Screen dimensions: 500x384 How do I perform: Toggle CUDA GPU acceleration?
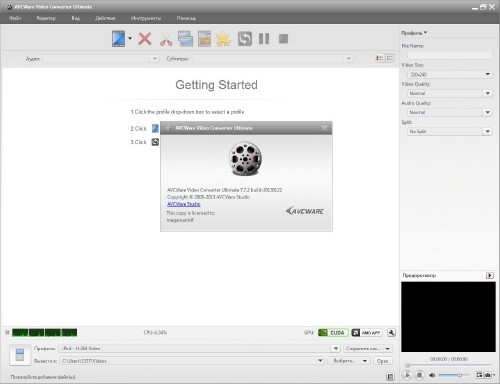(333, 333)
